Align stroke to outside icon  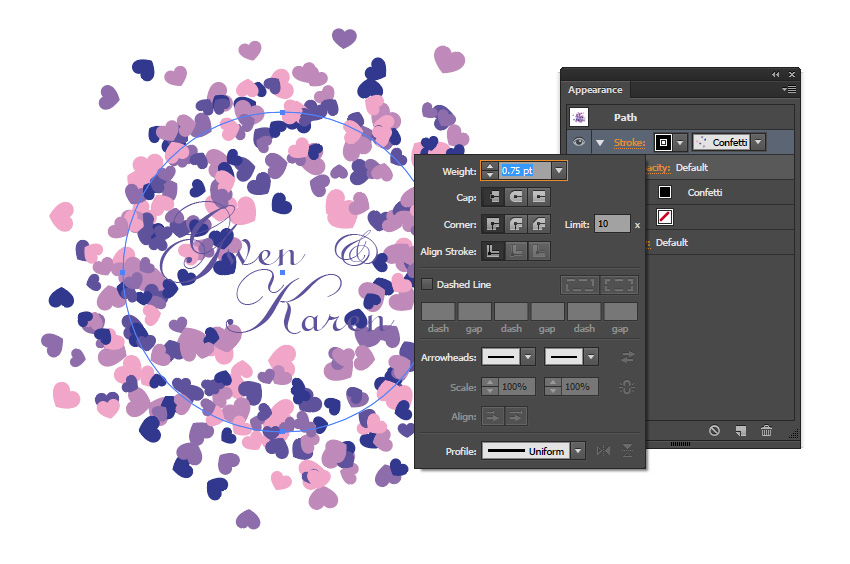539,251
